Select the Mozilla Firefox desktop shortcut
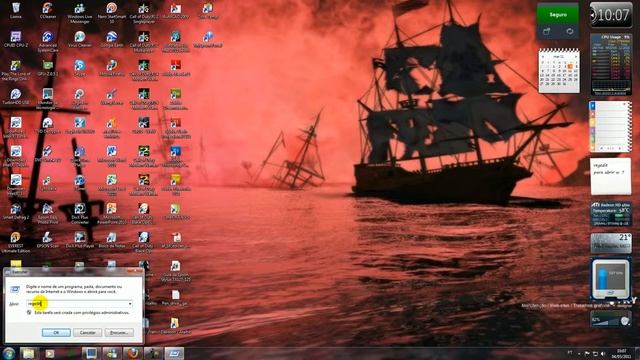The width and height of the screenshot is (640, 360). pos(111,68)
